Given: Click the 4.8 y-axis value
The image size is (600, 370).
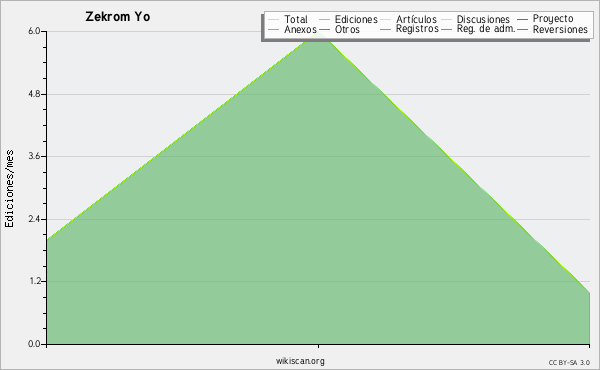Looking at the screenshot, I should tap(34, 94).
